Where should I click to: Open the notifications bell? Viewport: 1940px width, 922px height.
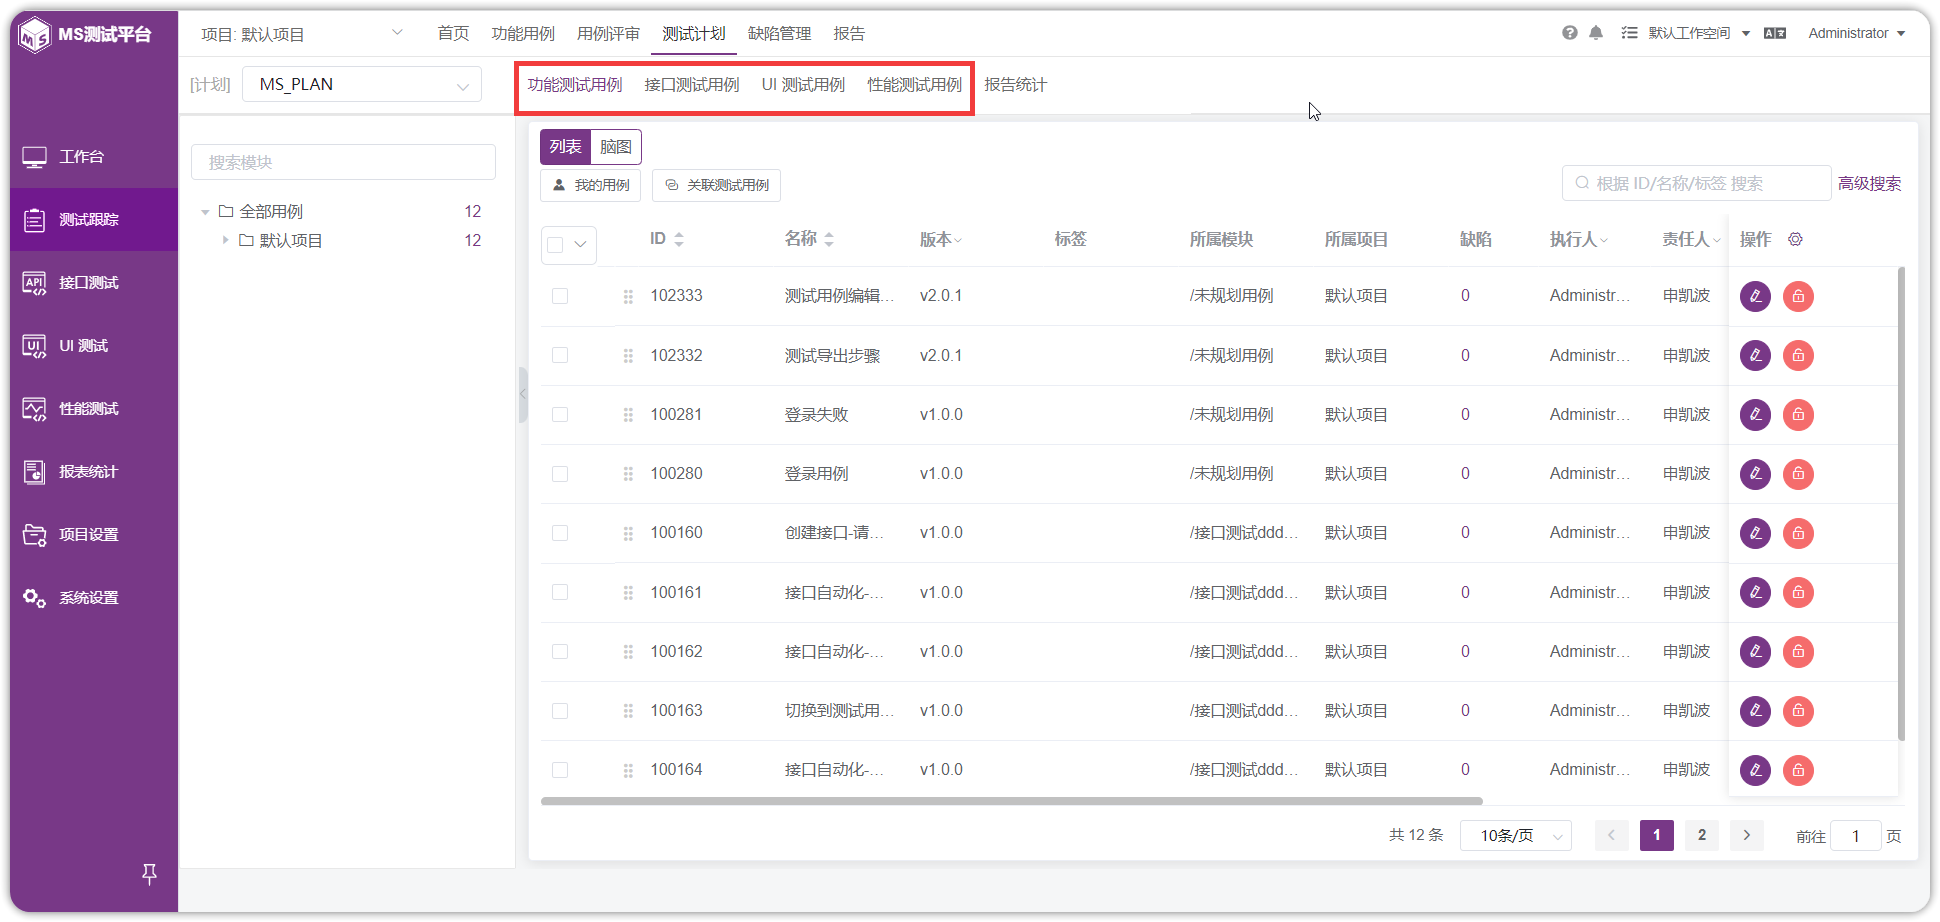[x=1596, y=33]
